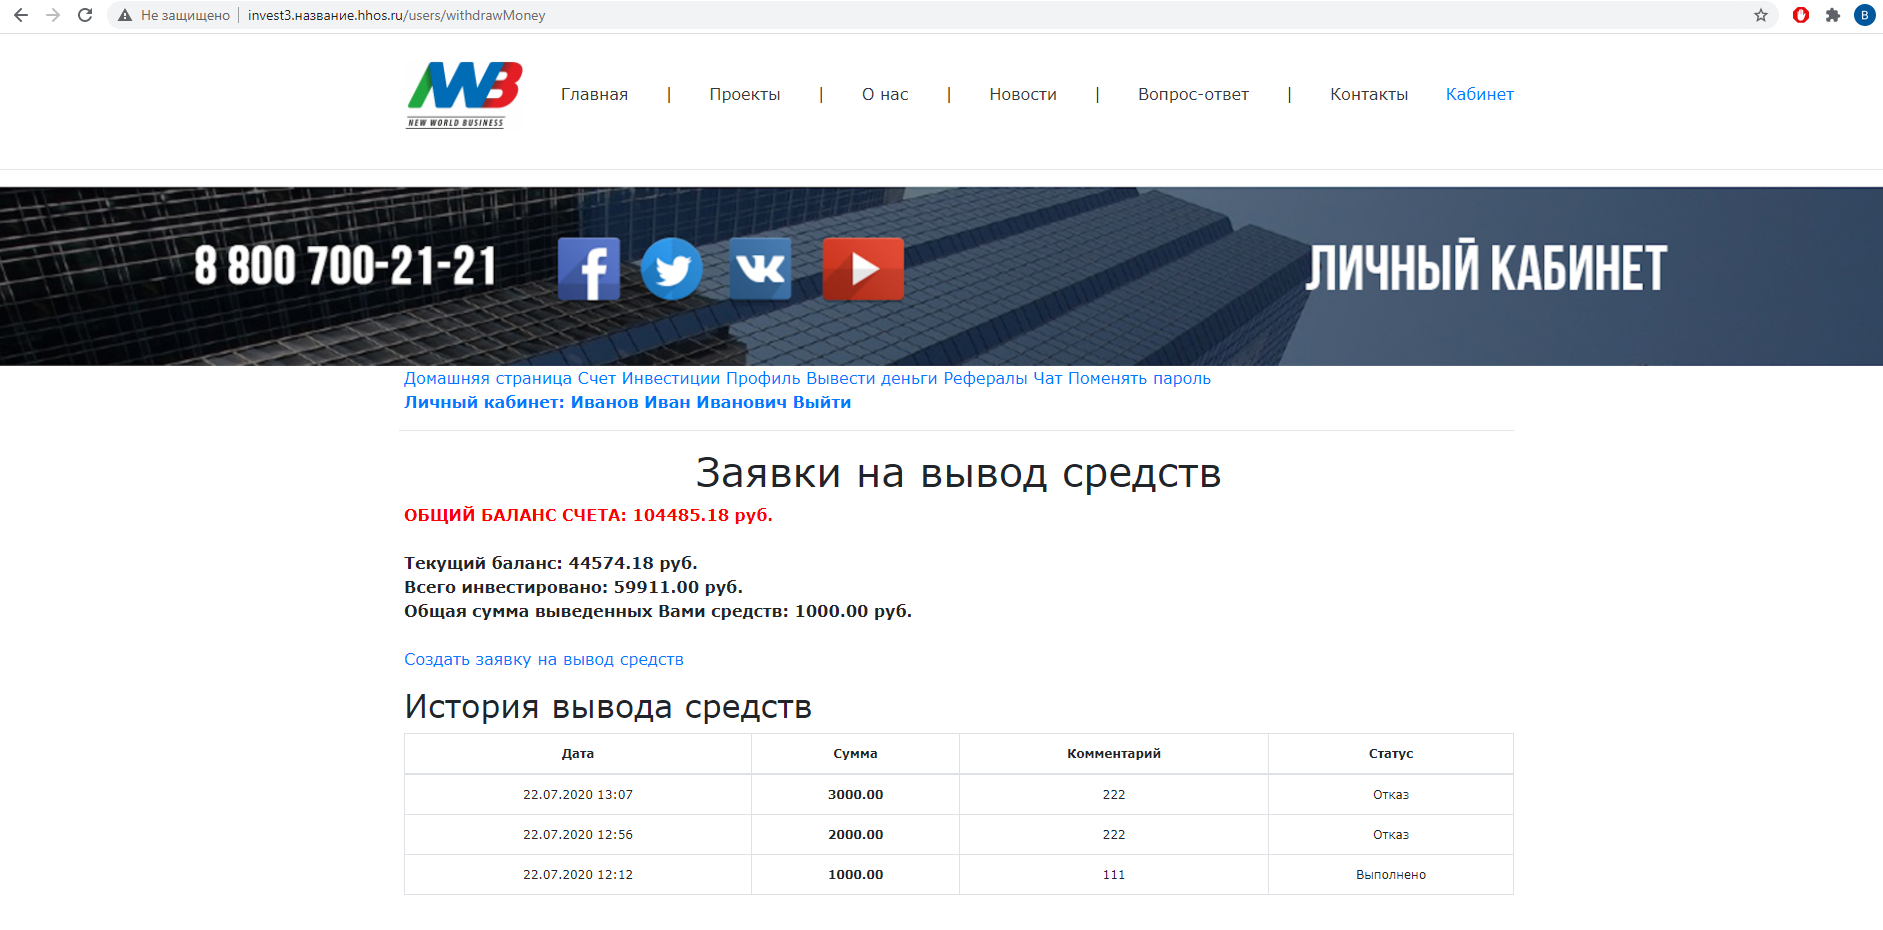Select the date 22.07.2020 13:07
Viewport: 1883px width, 930px height.
click(x=578, y=795)
